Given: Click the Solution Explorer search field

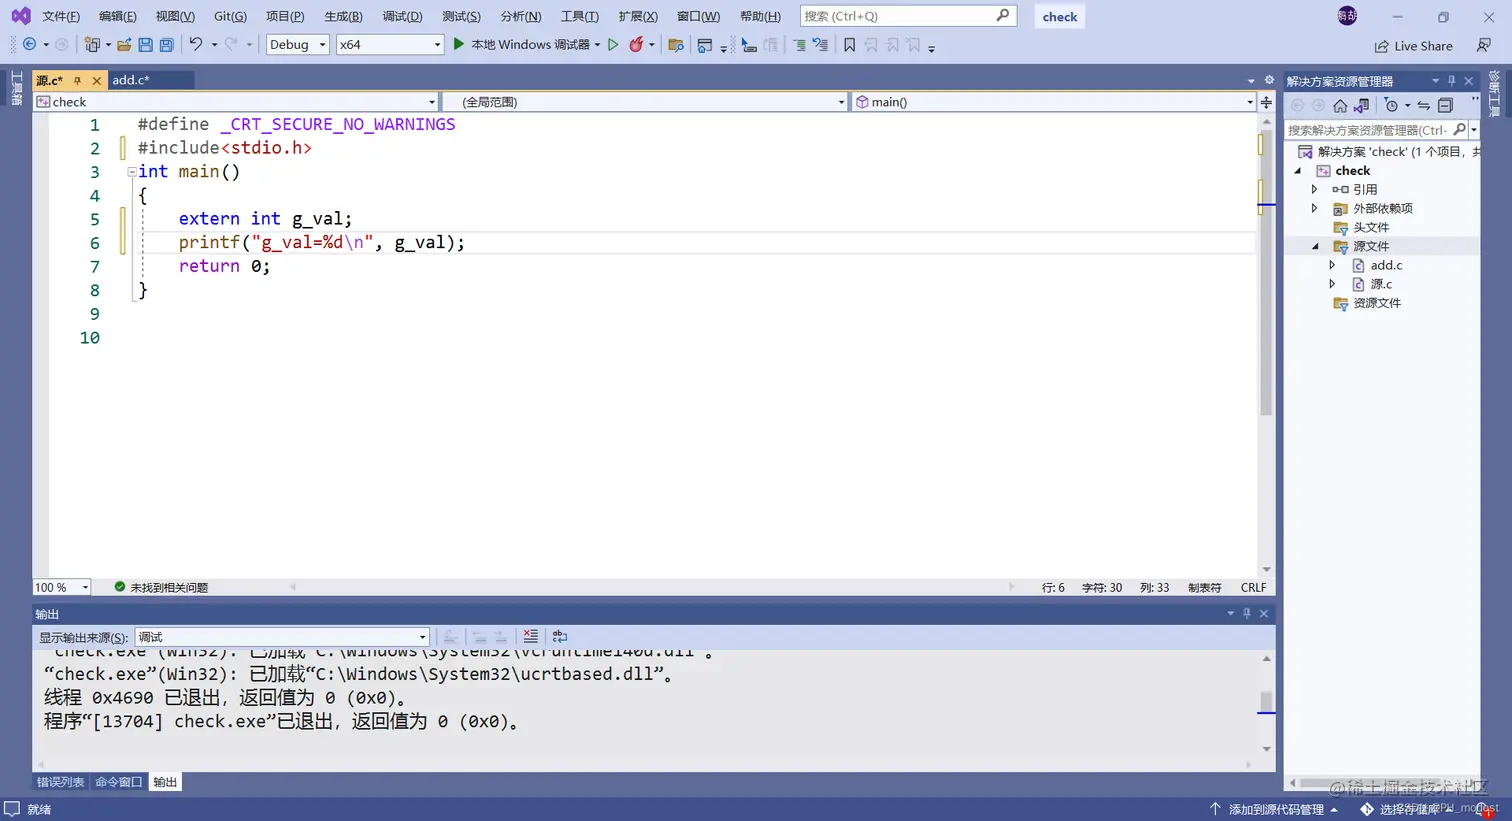Looking at the screenshot, I should click(x=1376, y=130).
